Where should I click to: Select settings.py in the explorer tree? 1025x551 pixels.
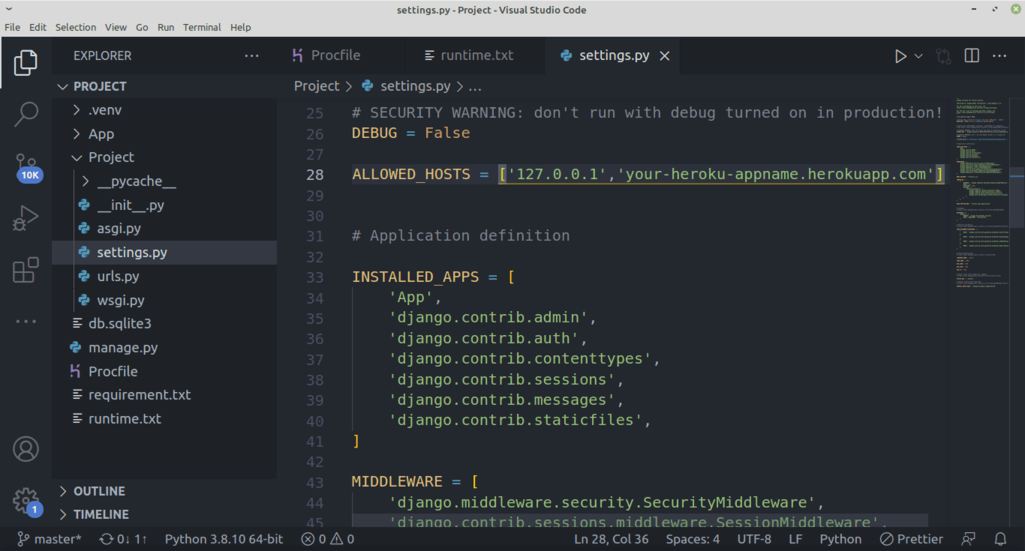[165, 252]
